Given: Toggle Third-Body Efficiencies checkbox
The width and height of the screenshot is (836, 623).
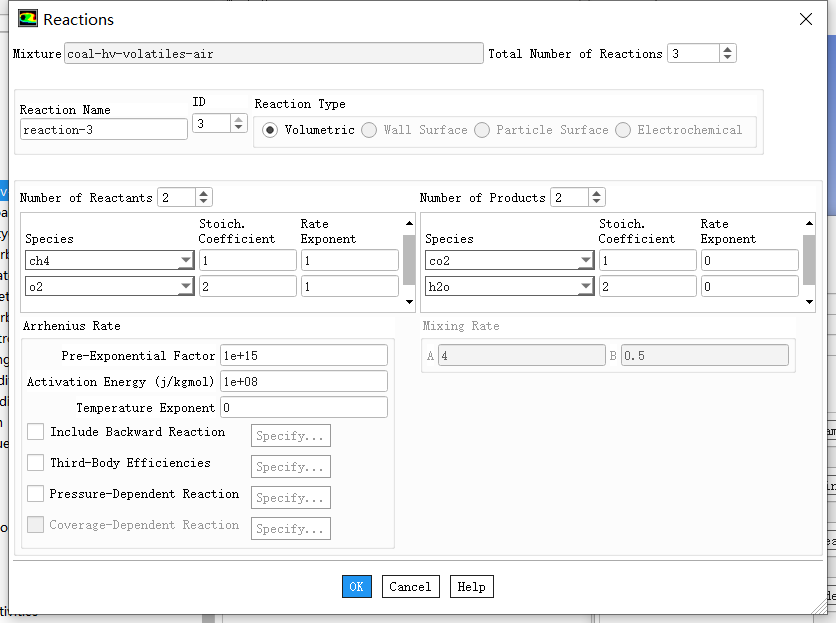Looking at the screenshot, I should point(36,463).
